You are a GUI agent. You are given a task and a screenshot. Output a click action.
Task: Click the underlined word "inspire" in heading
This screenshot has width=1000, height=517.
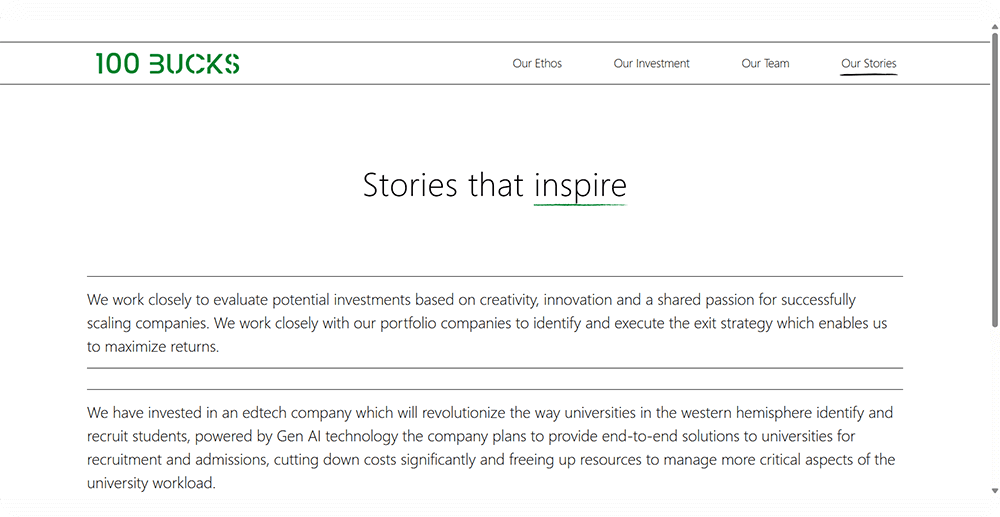point(580,185)
